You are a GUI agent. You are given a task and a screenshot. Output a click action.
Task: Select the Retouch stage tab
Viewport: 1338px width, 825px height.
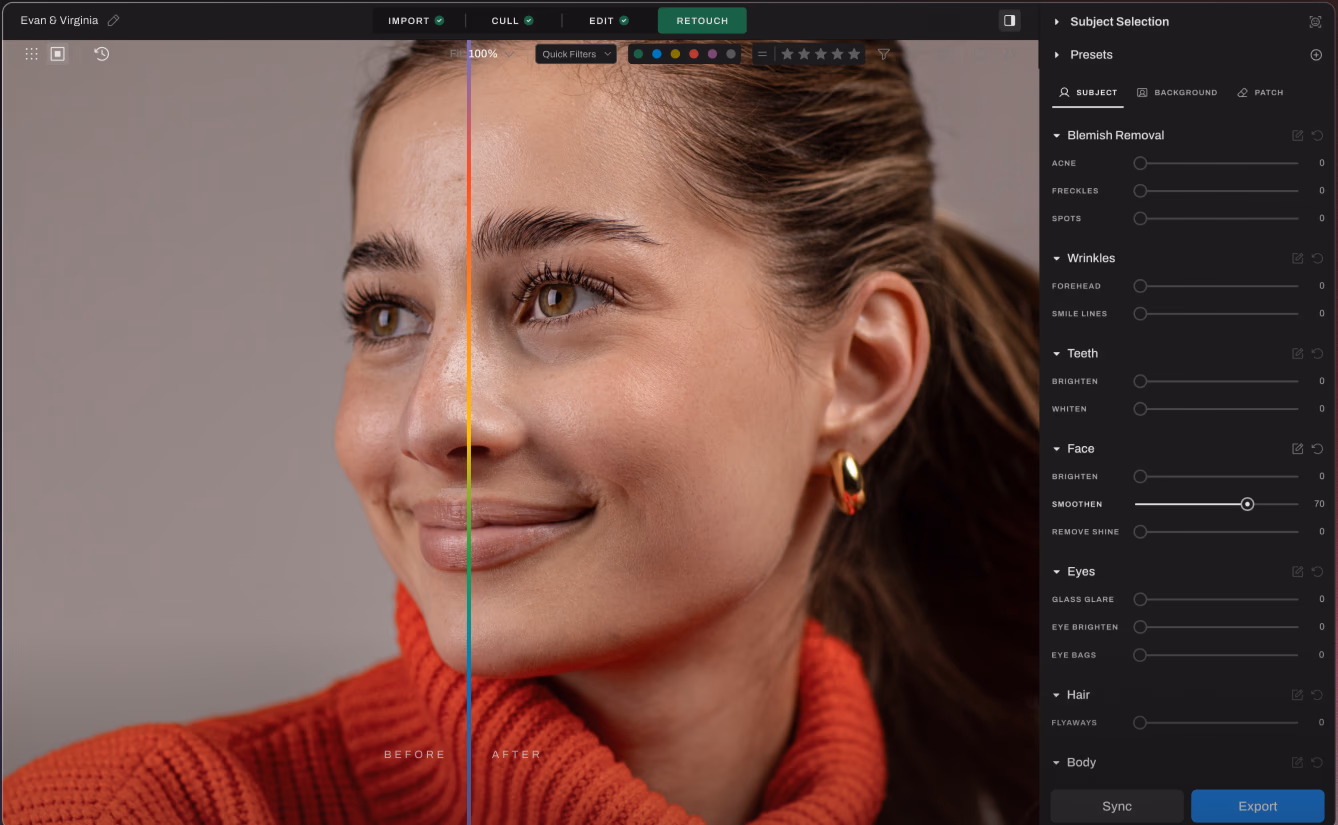click(x=702, y=20)
